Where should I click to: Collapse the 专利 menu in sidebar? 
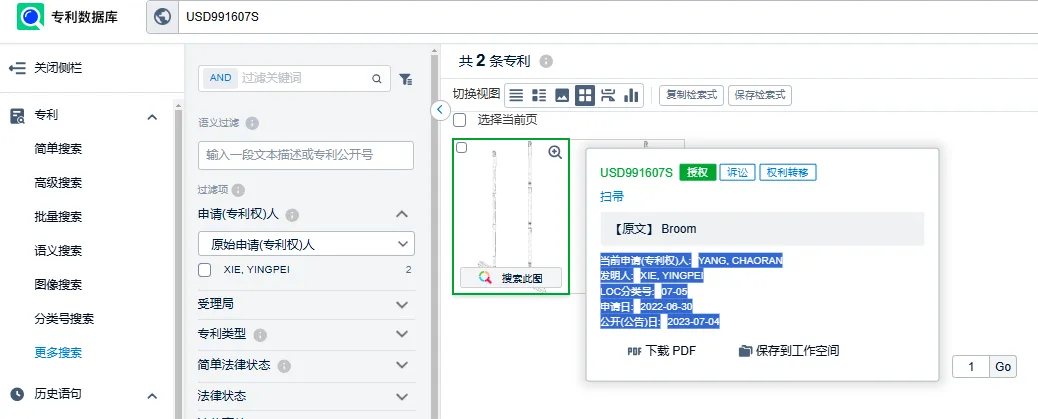152,117
